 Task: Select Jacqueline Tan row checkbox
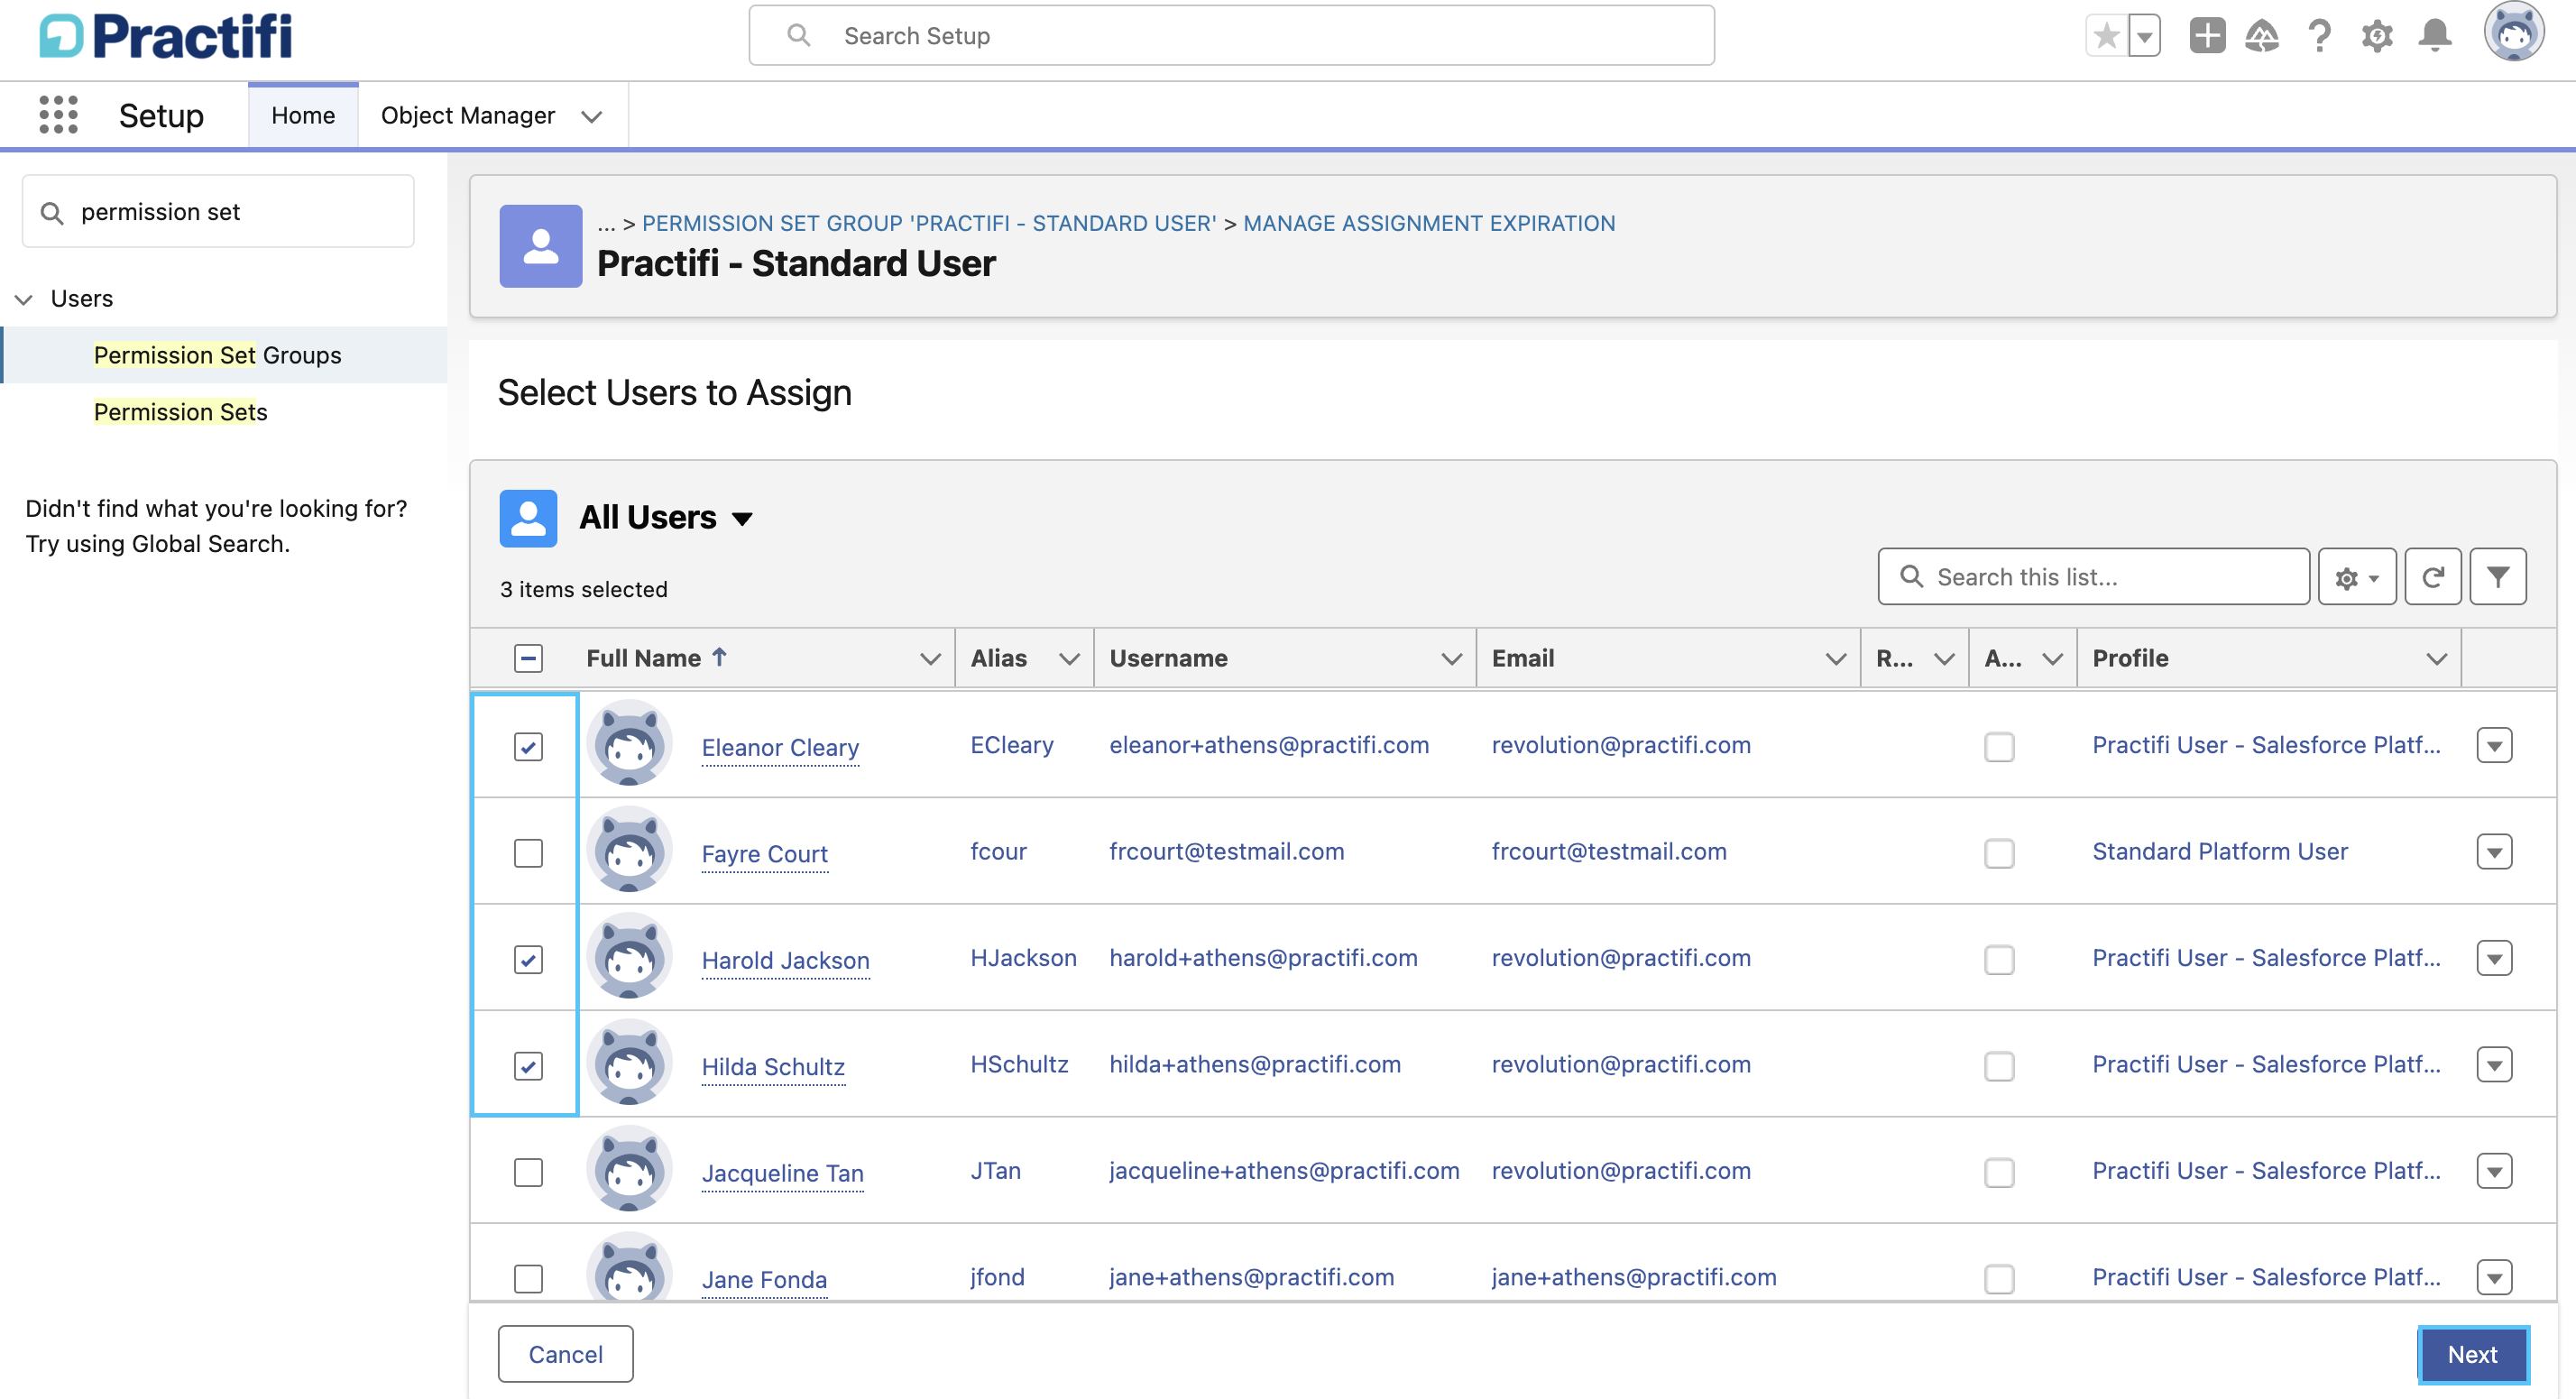pos(528,1173)
